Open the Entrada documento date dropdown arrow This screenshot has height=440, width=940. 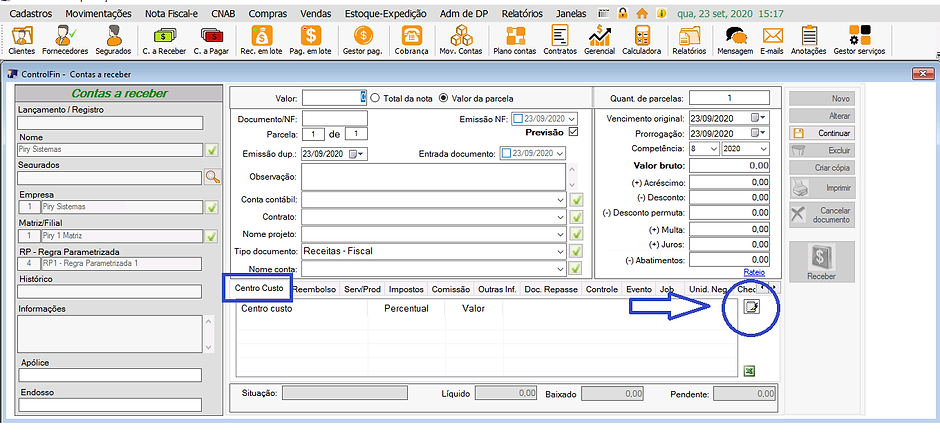pyautogui.click(x=560, y=153)
